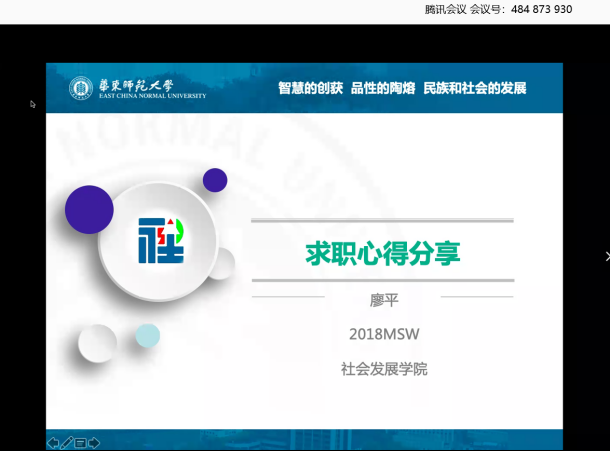
Task: Click the previous slide arrow in slideshow controls
Action: tap(53, 442)
